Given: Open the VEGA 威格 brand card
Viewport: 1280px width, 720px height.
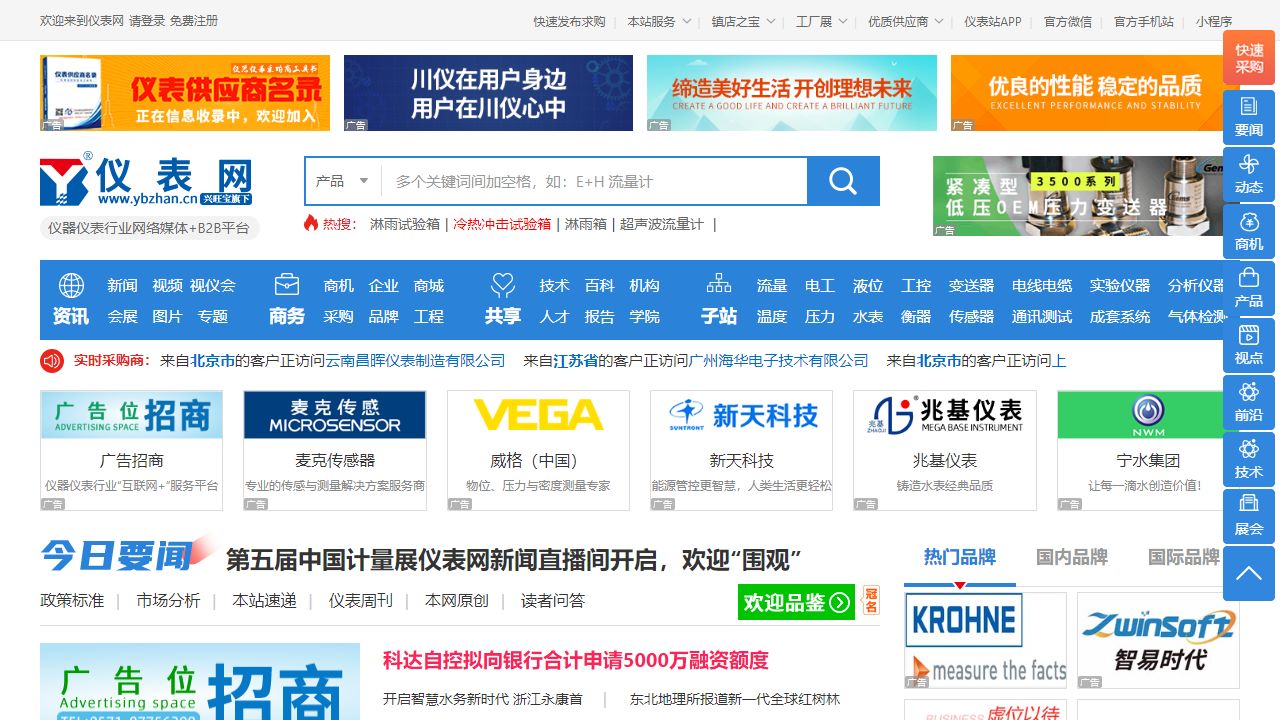Looking at the screenshot, I should pyautogui.click(x=538, y=450).
